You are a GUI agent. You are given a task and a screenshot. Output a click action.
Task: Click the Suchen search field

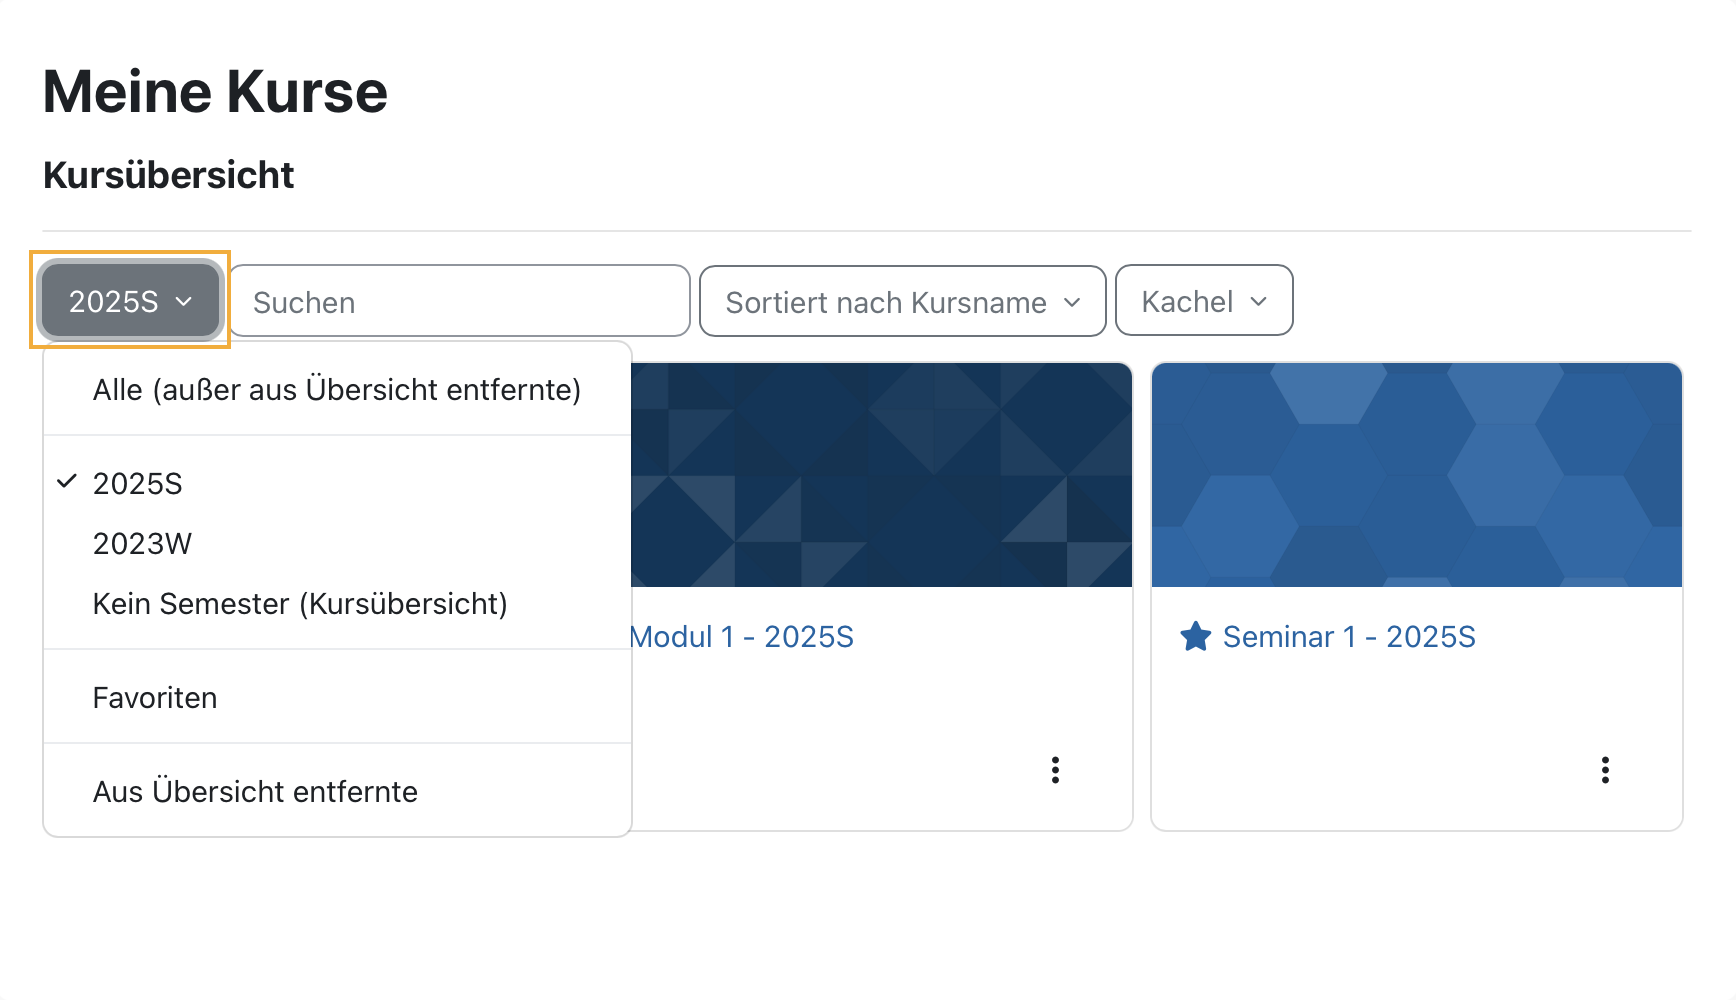460,301
